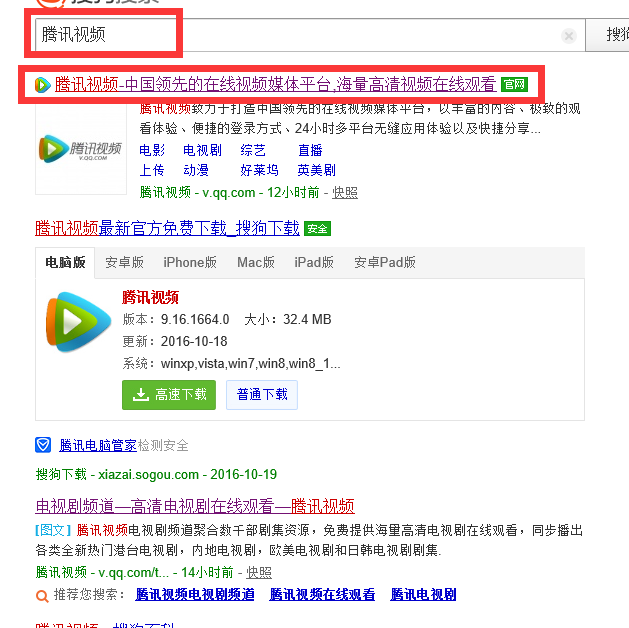Open the 腾讯电脑管家 link
The width and height of the screenshot is (629, 628).
click(x=98, y=446)
